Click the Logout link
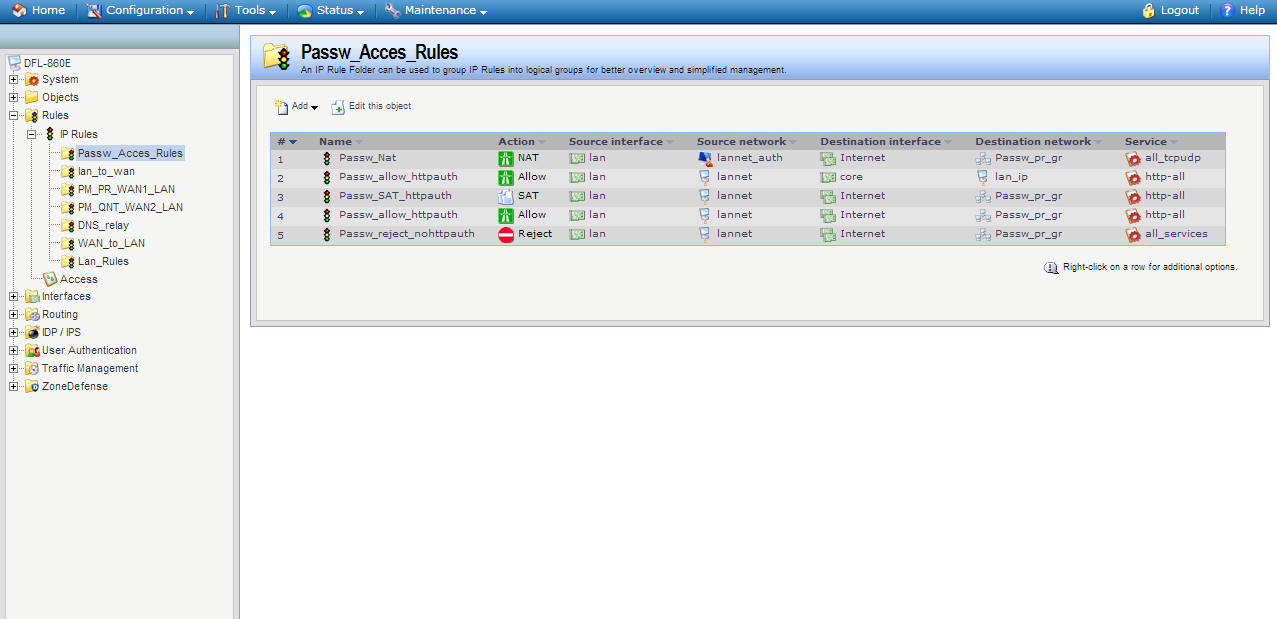 (x=1170, y=11)
